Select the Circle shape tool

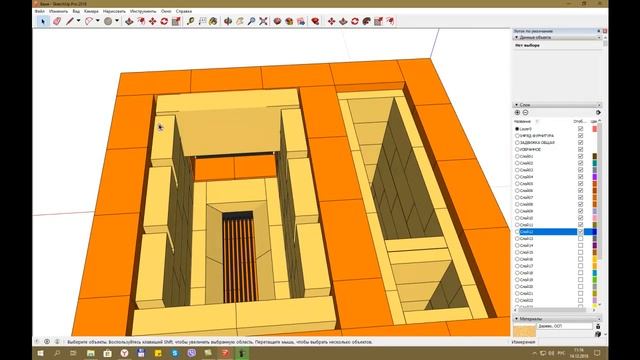(108, 21)
